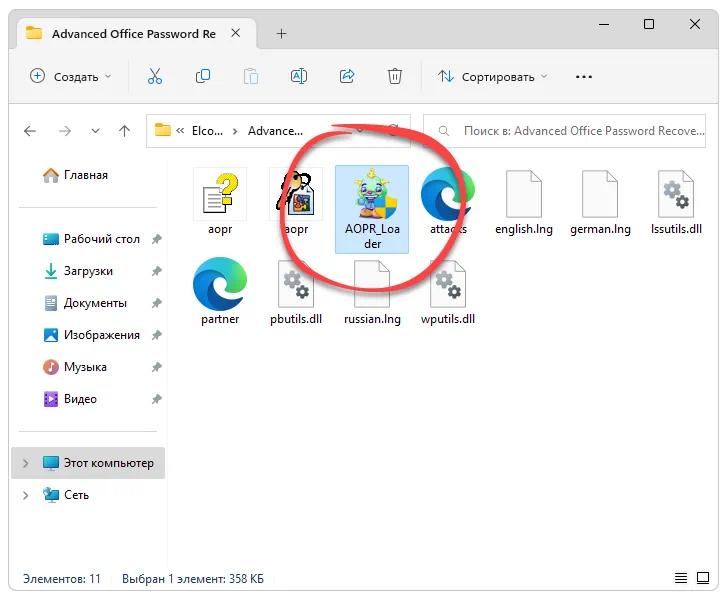Open Документы in sidebar
Viewport: 727px width, 597px height.
click(x=85, y=303)
